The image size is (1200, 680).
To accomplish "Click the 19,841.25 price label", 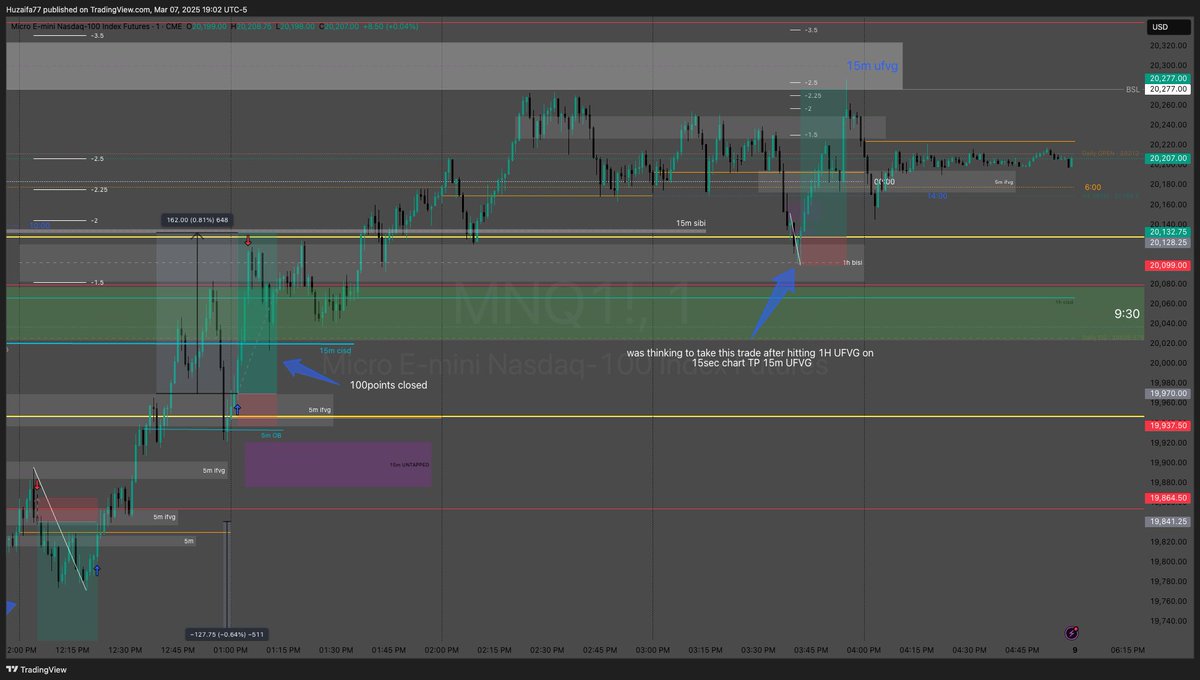I will pyautogui.click(x=1167, y=521).
